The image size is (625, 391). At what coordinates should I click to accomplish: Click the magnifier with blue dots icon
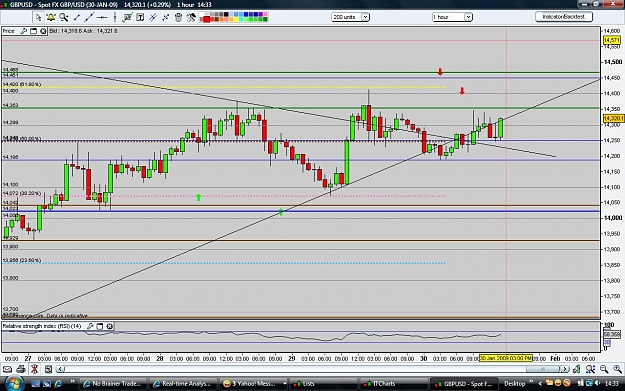[590, 369]
